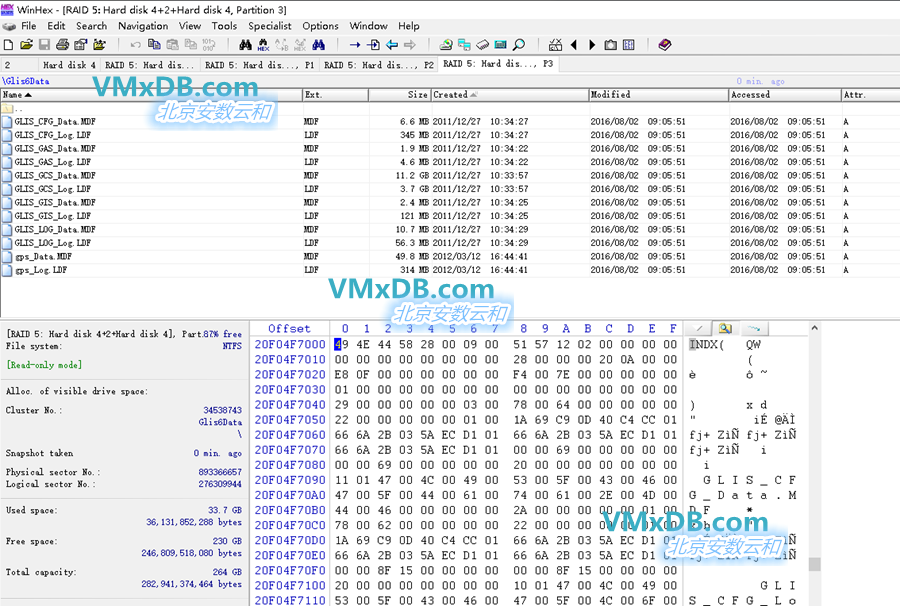
Task: Click the Position Manager toolbar icon
Action: click(555, 45)
